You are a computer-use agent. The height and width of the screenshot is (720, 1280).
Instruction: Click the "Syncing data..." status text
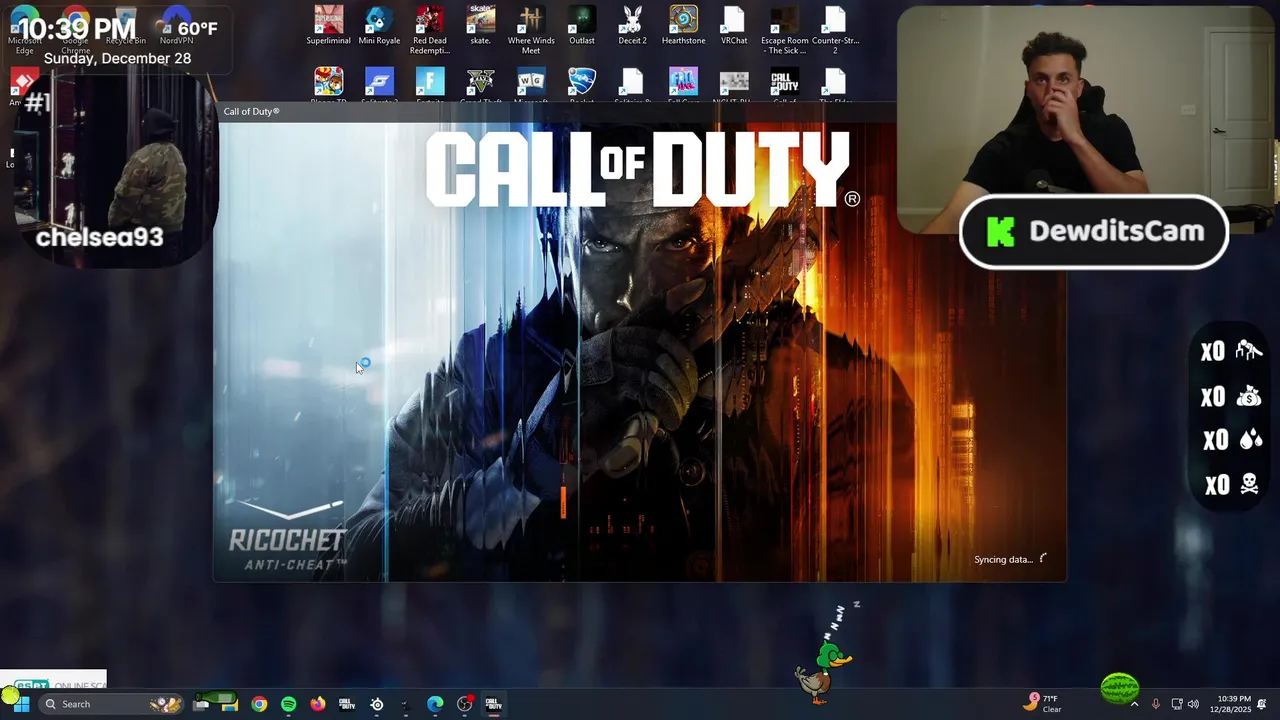click(1003, 559)
